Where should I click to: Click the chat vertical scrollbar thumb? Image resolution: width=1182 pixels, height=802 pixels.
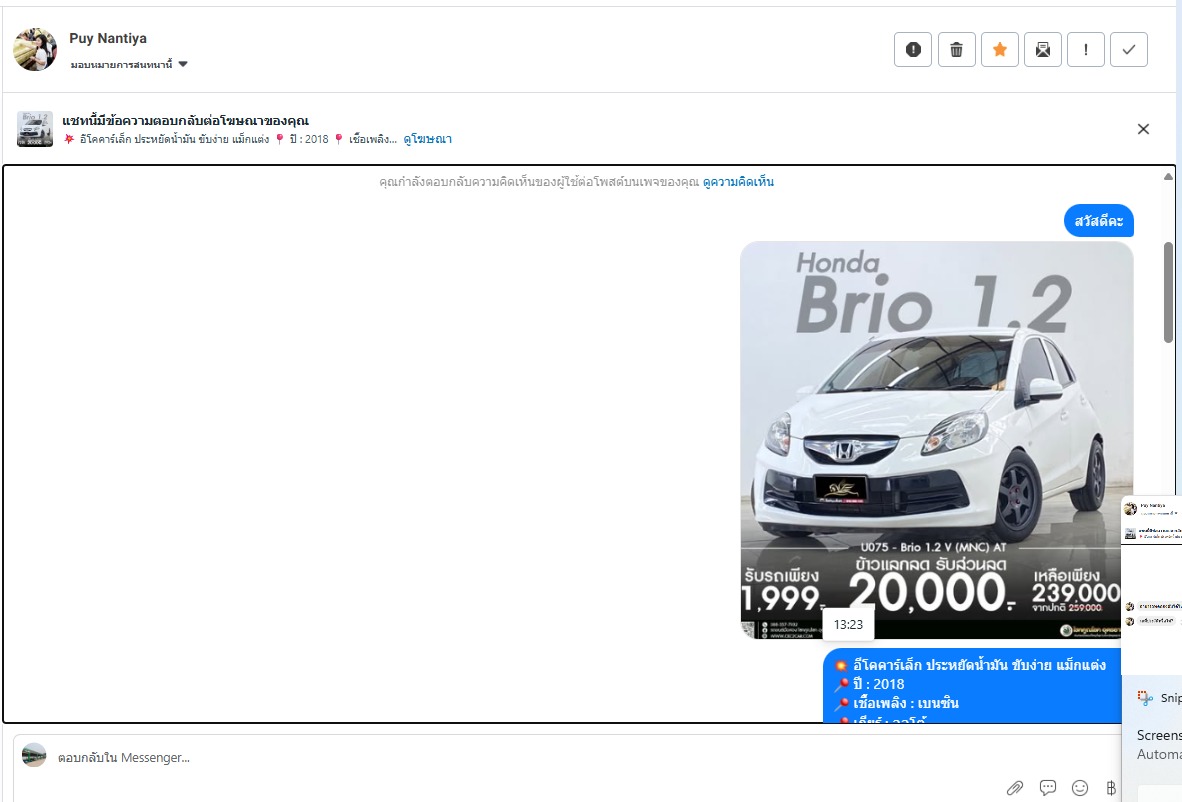pyautogui.click(x=1168, y=292)
